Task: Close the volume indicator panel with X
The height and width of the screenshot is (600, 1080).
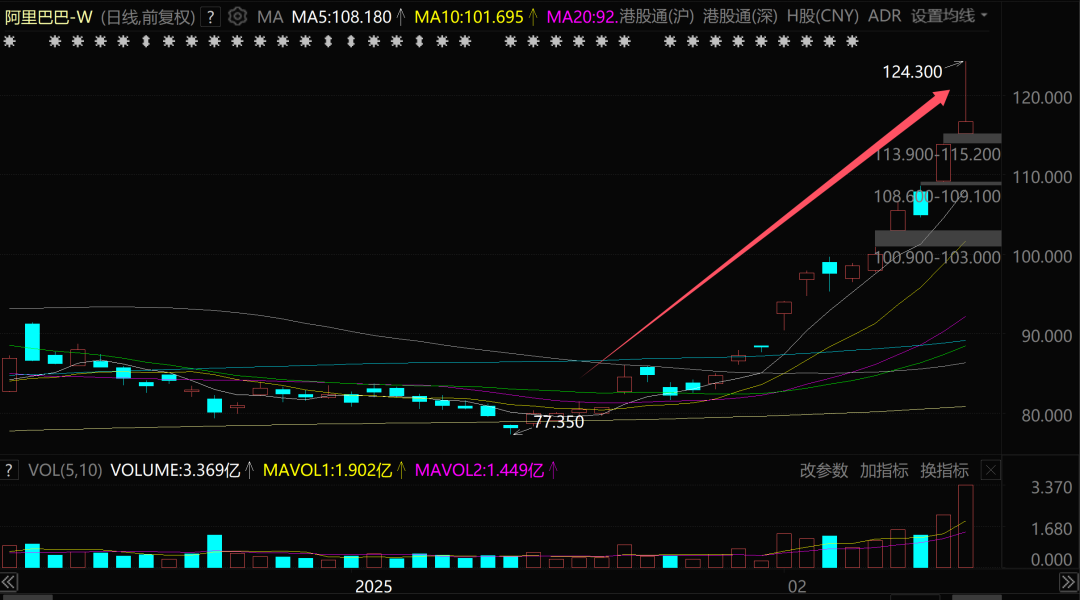Action: (990, 470)
